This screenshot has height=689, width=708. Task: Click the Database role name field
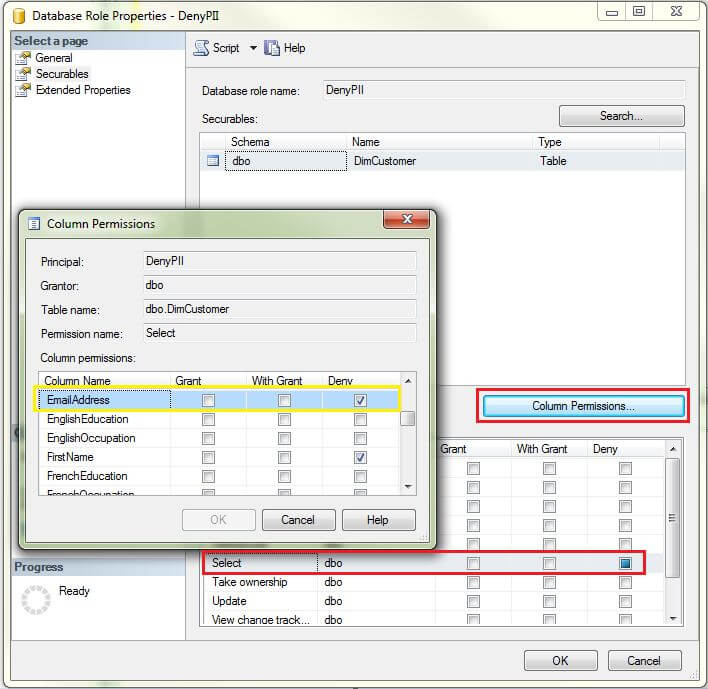504,90
